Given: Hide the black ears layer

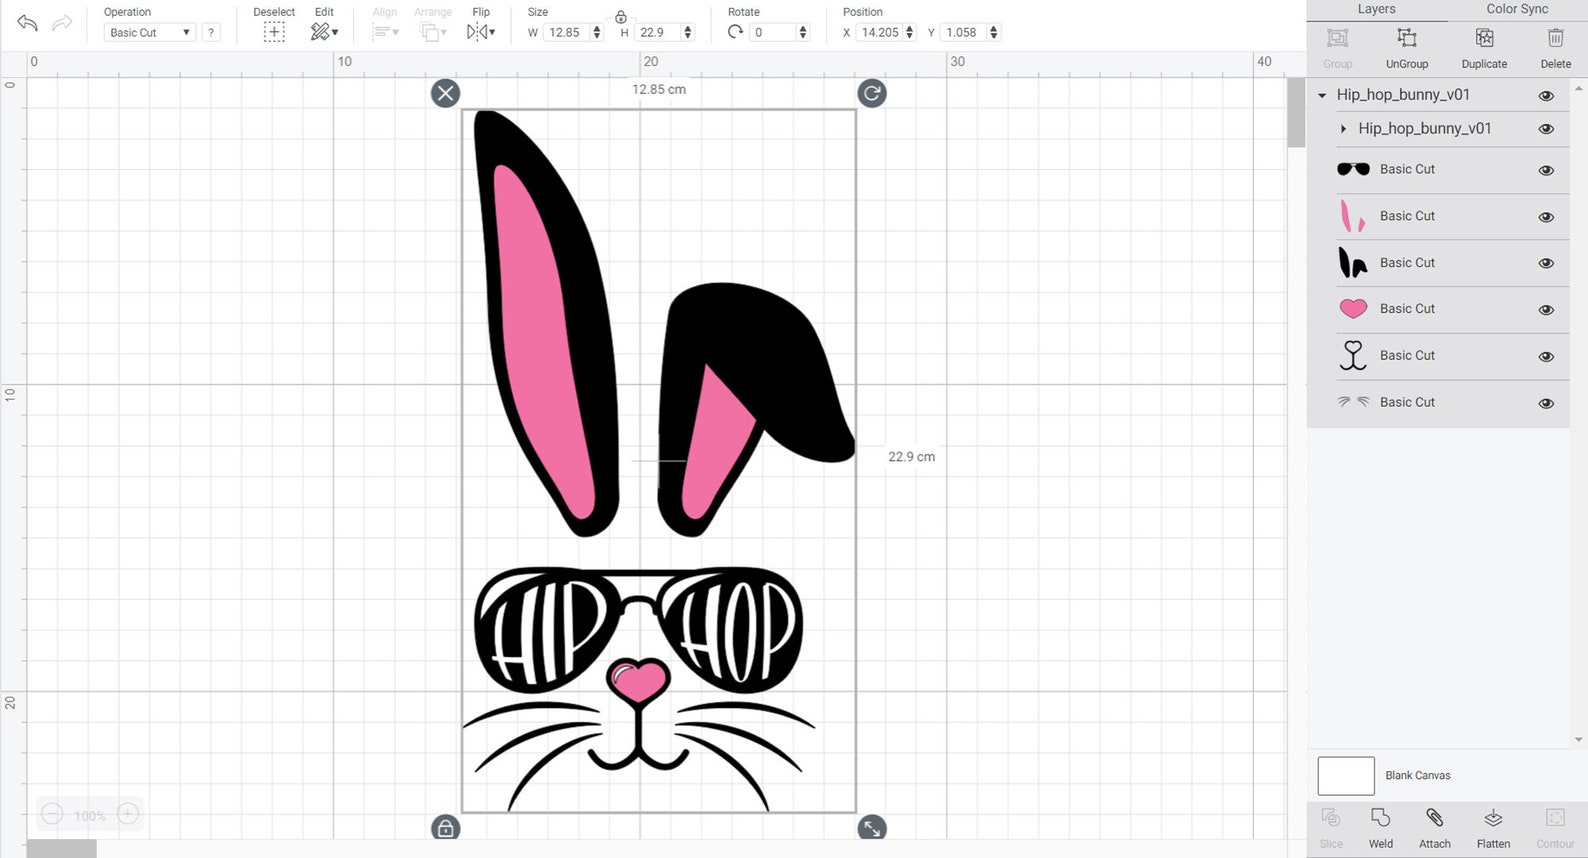Looking at the screenshot, I should pyautogui.click(x=1546, y=263).
